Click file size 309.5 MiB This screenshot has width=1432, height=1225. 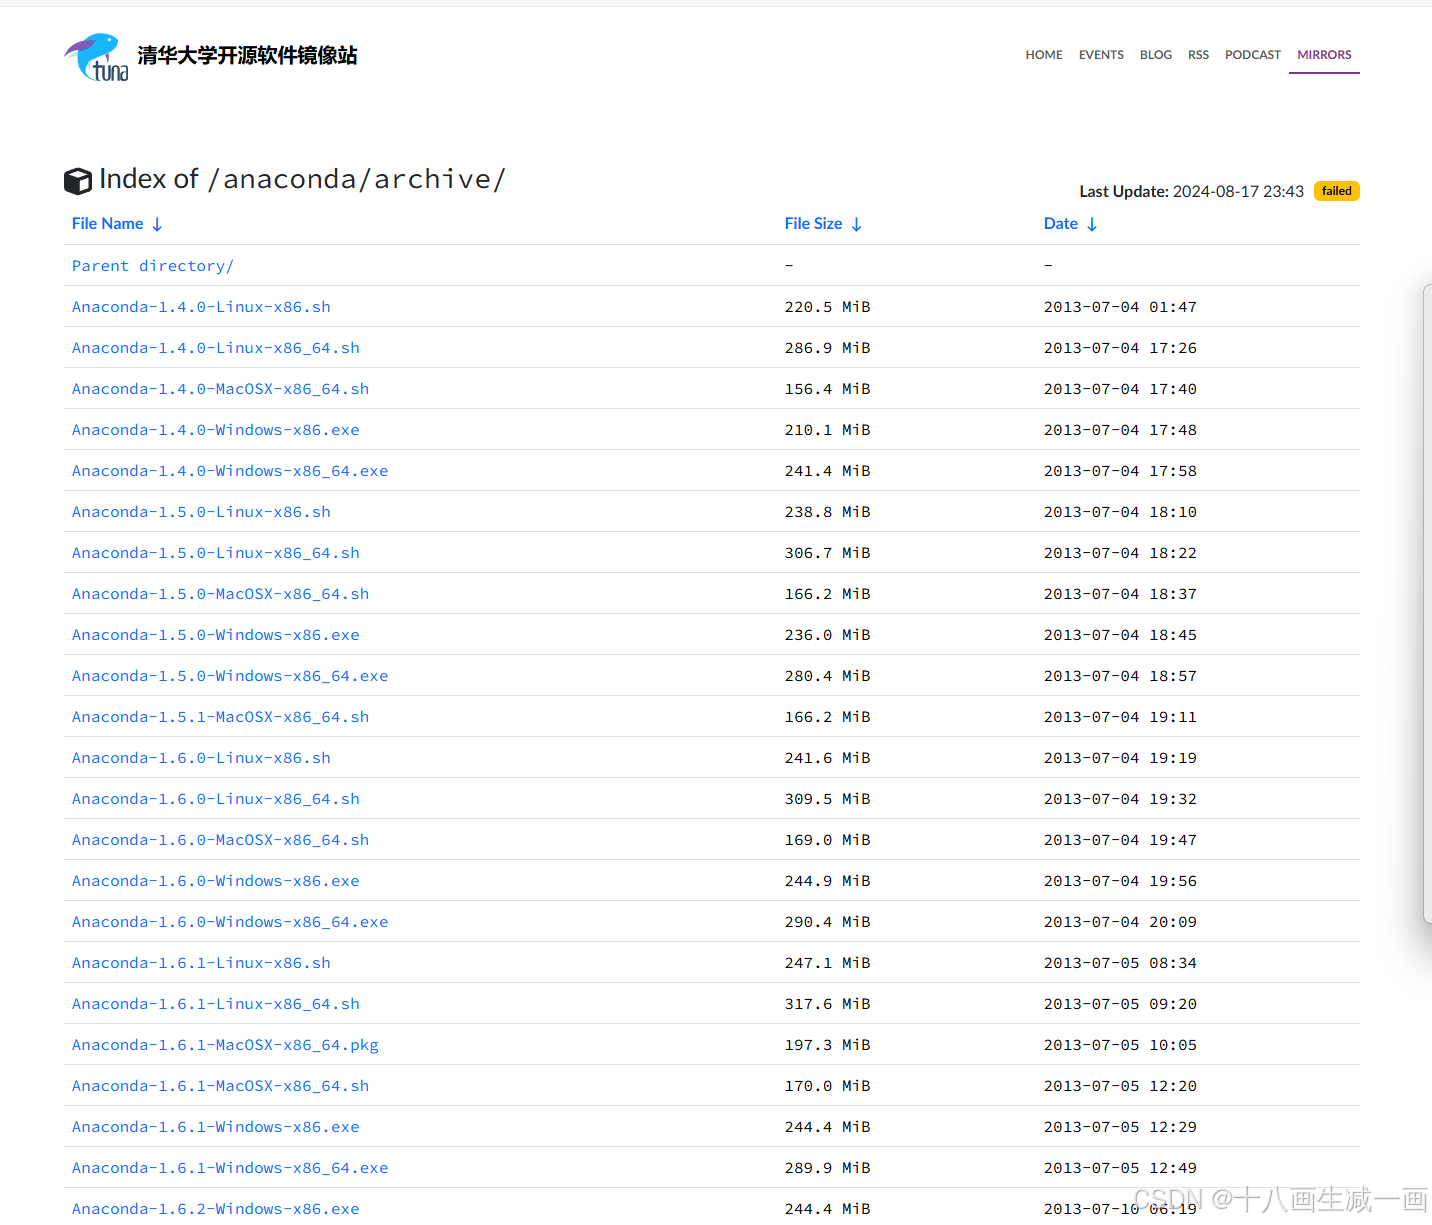pos(828,799)
